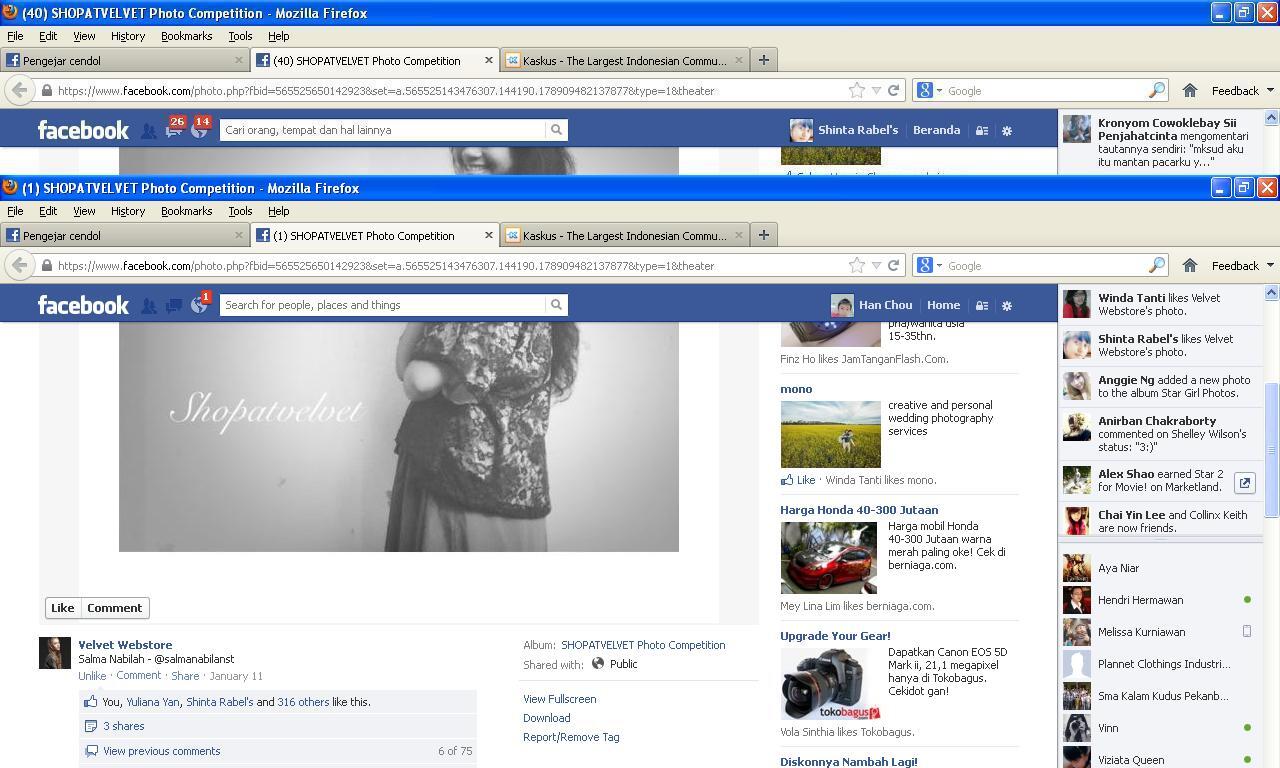
Task: Open Upgrade Your Gear! ad title
Action: [x=835, y=636]
